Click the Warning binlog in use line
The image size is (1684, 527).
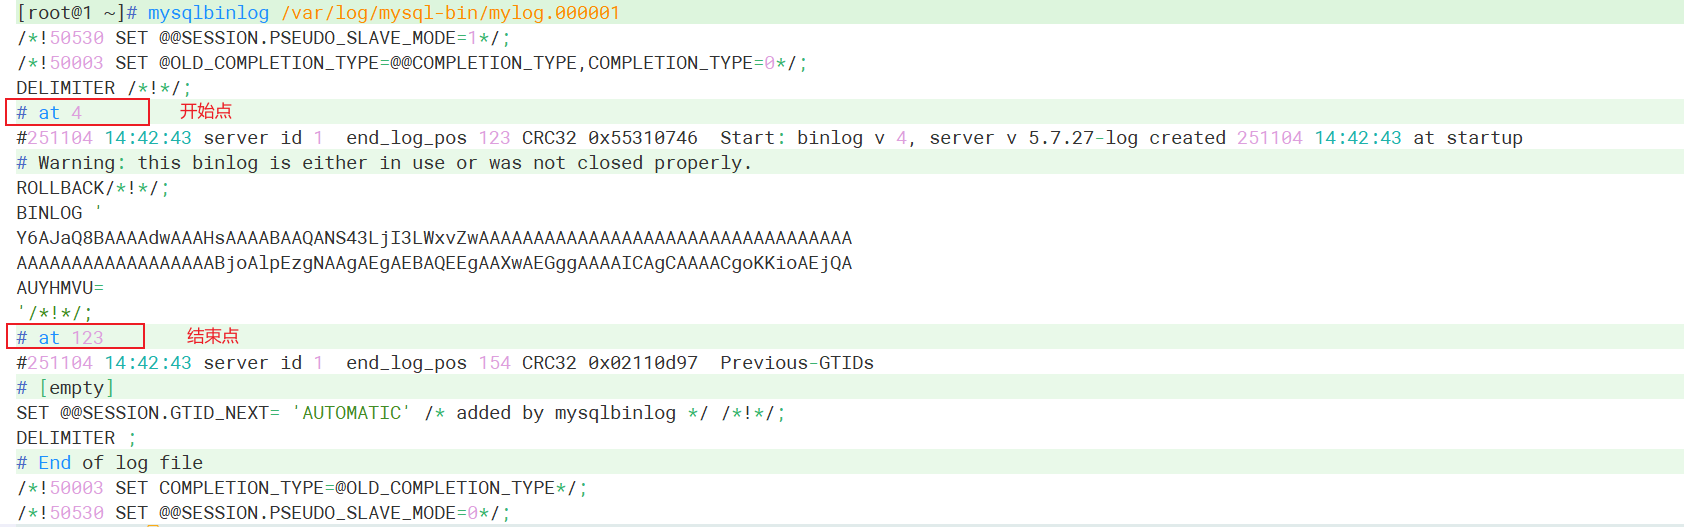(x=384, y=163)
